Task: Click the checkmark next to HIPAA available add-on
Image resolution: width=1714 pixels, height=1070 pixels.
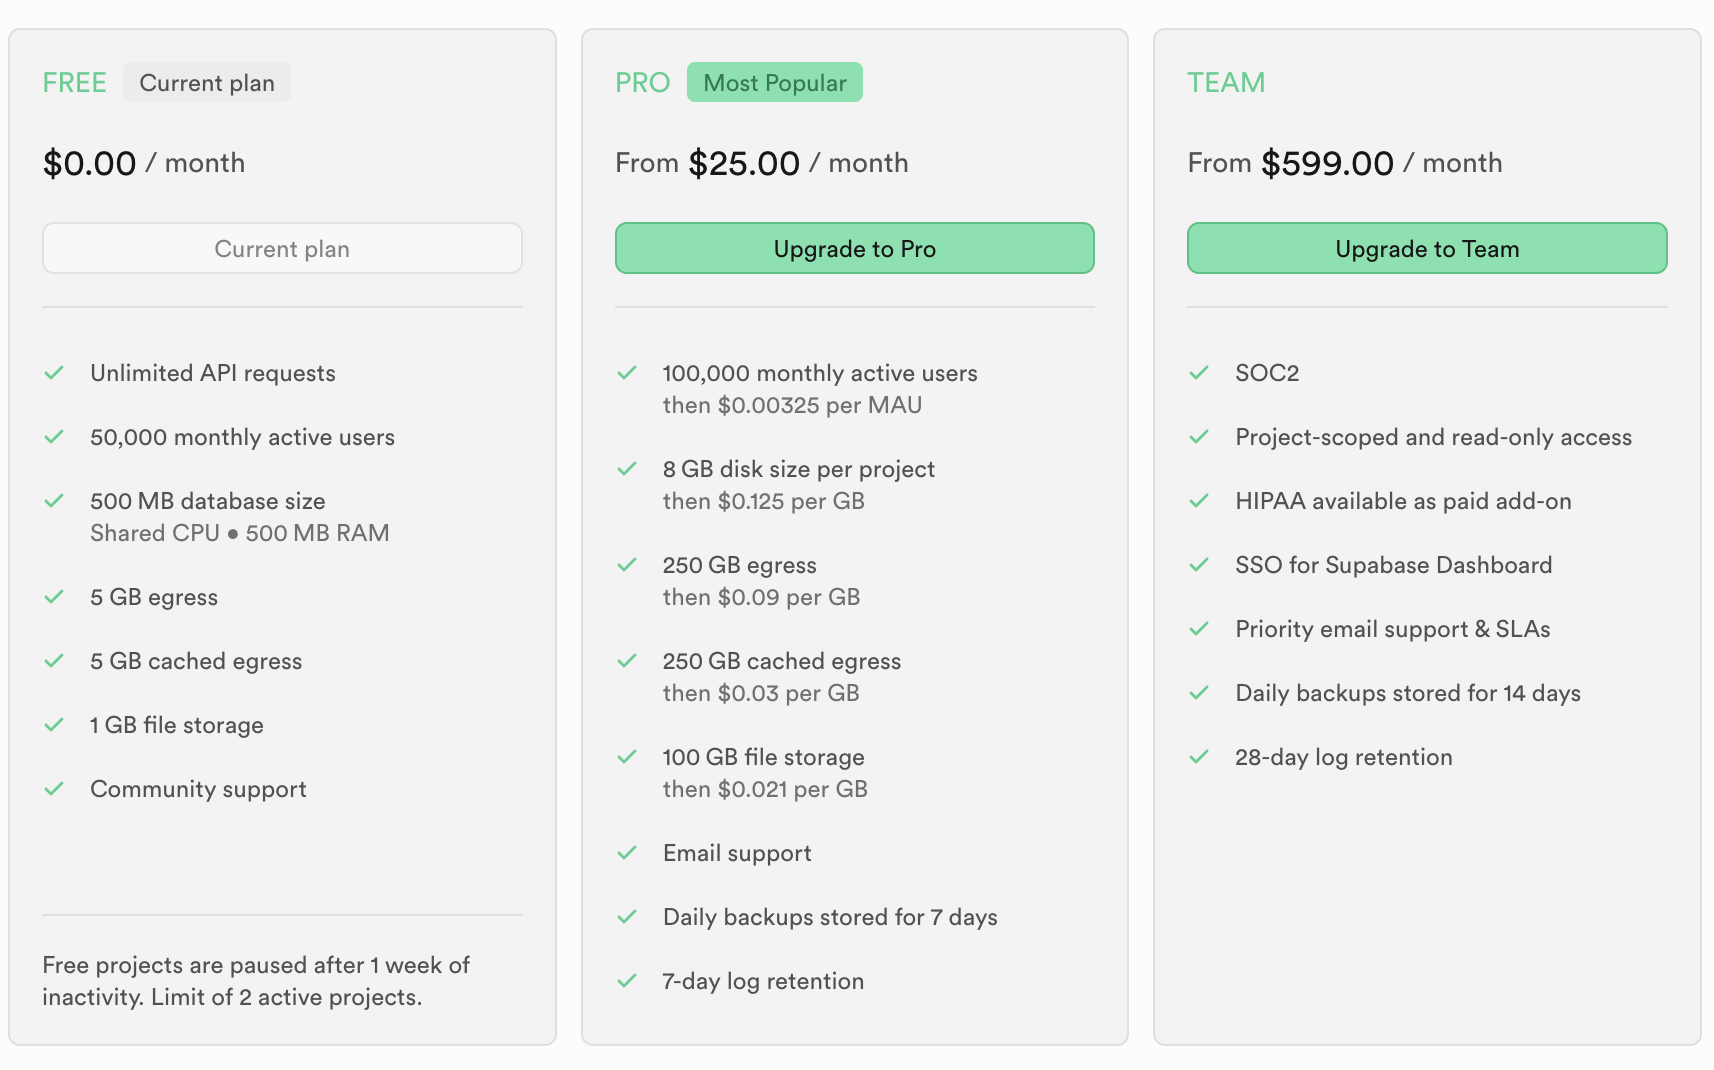Action: (x=1199, y=501)
